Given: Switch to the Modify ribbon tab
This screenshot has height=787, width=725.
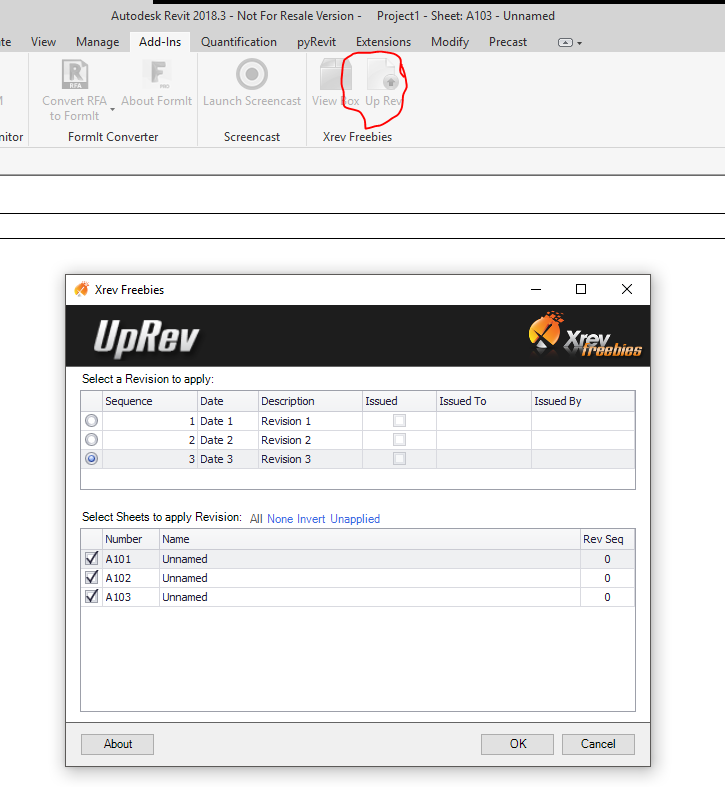Looking at the screenshot, I should 450,42.
